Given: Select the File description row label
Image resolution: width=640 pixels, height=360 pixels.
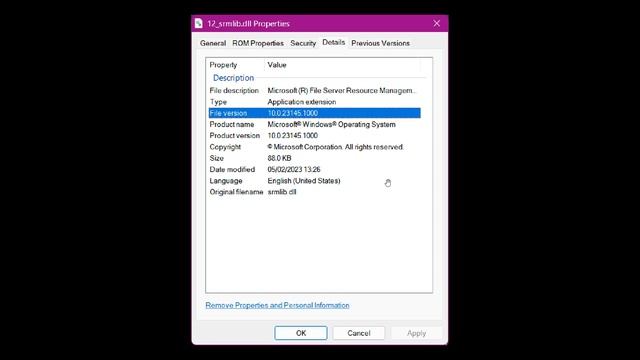Looking at the screenshot, I should [x=234, y=91].
